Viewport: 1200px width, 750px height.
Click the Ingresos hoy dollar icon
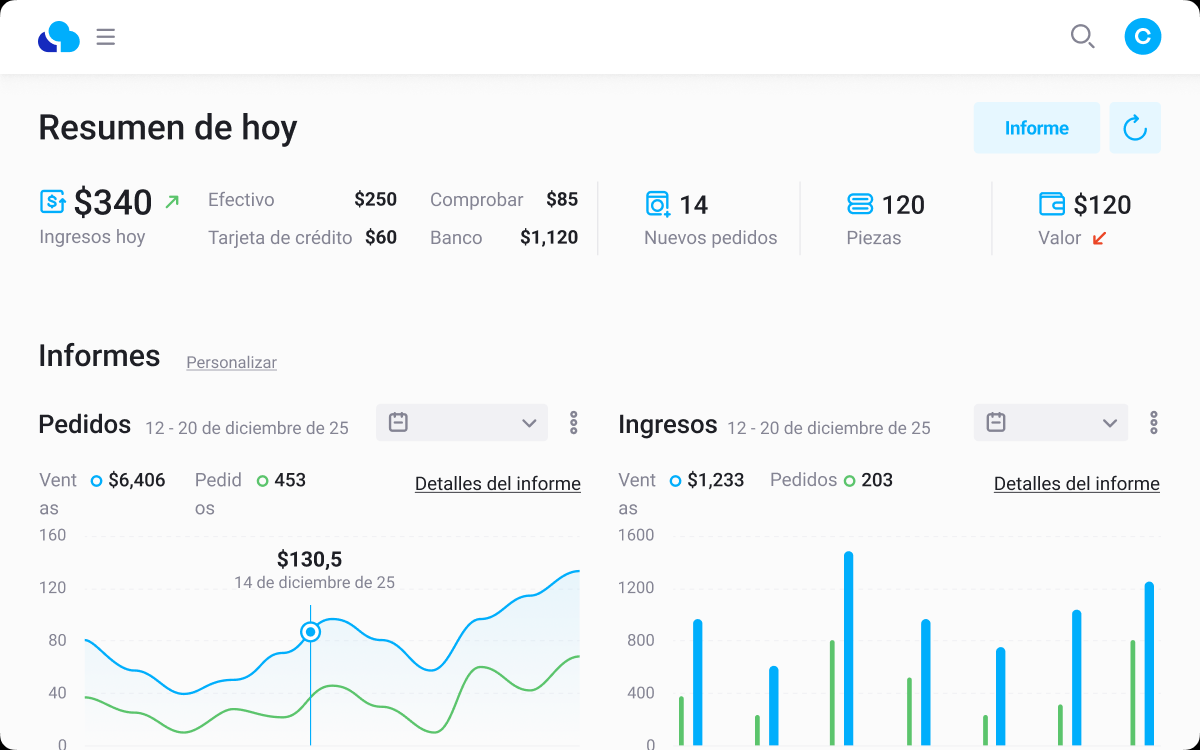[x=53, y=202]
